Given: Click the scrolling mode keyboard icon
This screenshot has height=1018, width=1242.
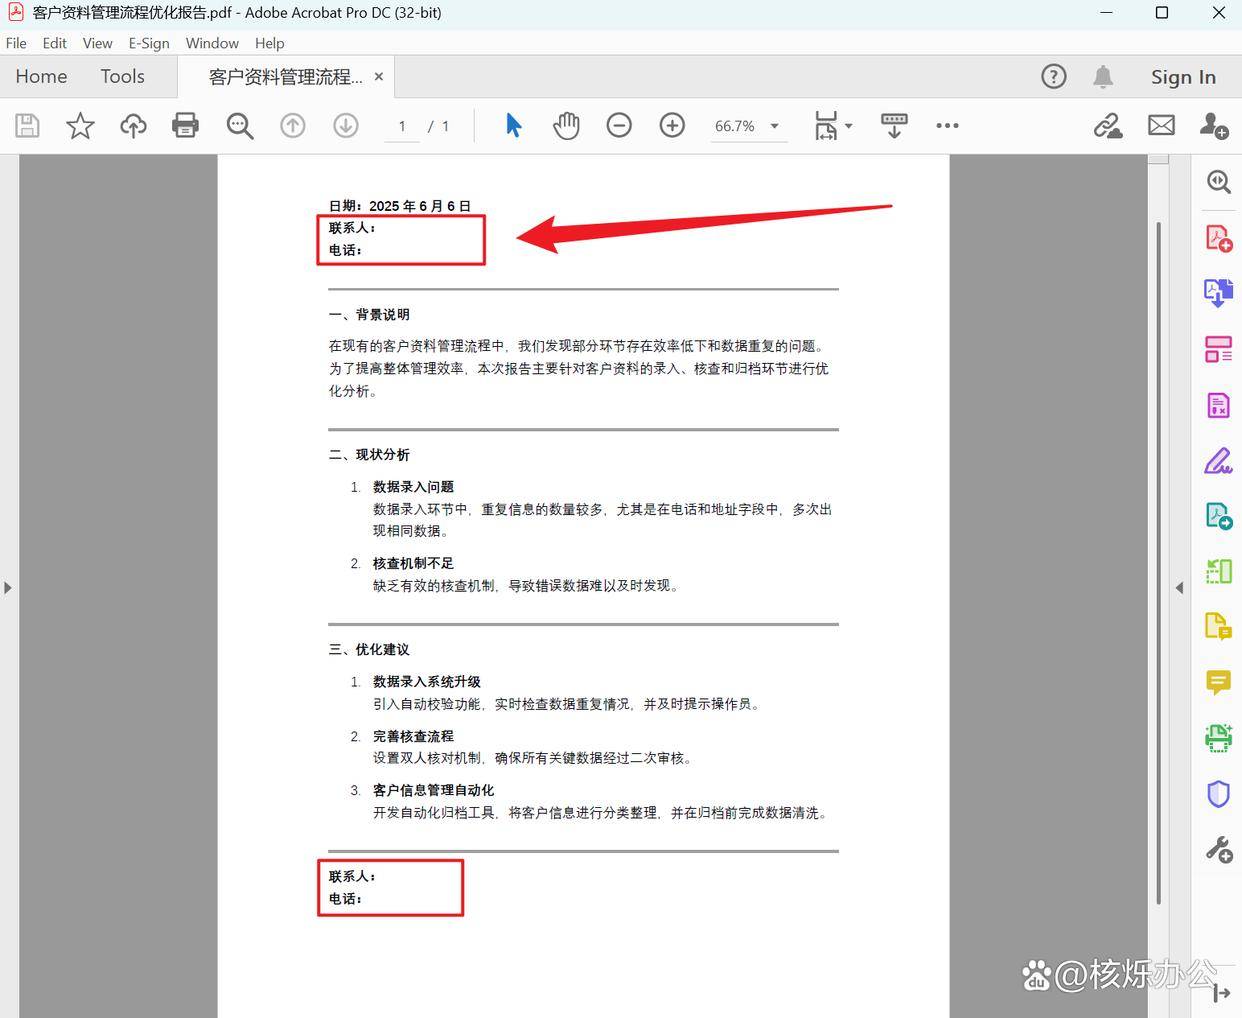Looking at the screenshot, I should pos(894,126).
